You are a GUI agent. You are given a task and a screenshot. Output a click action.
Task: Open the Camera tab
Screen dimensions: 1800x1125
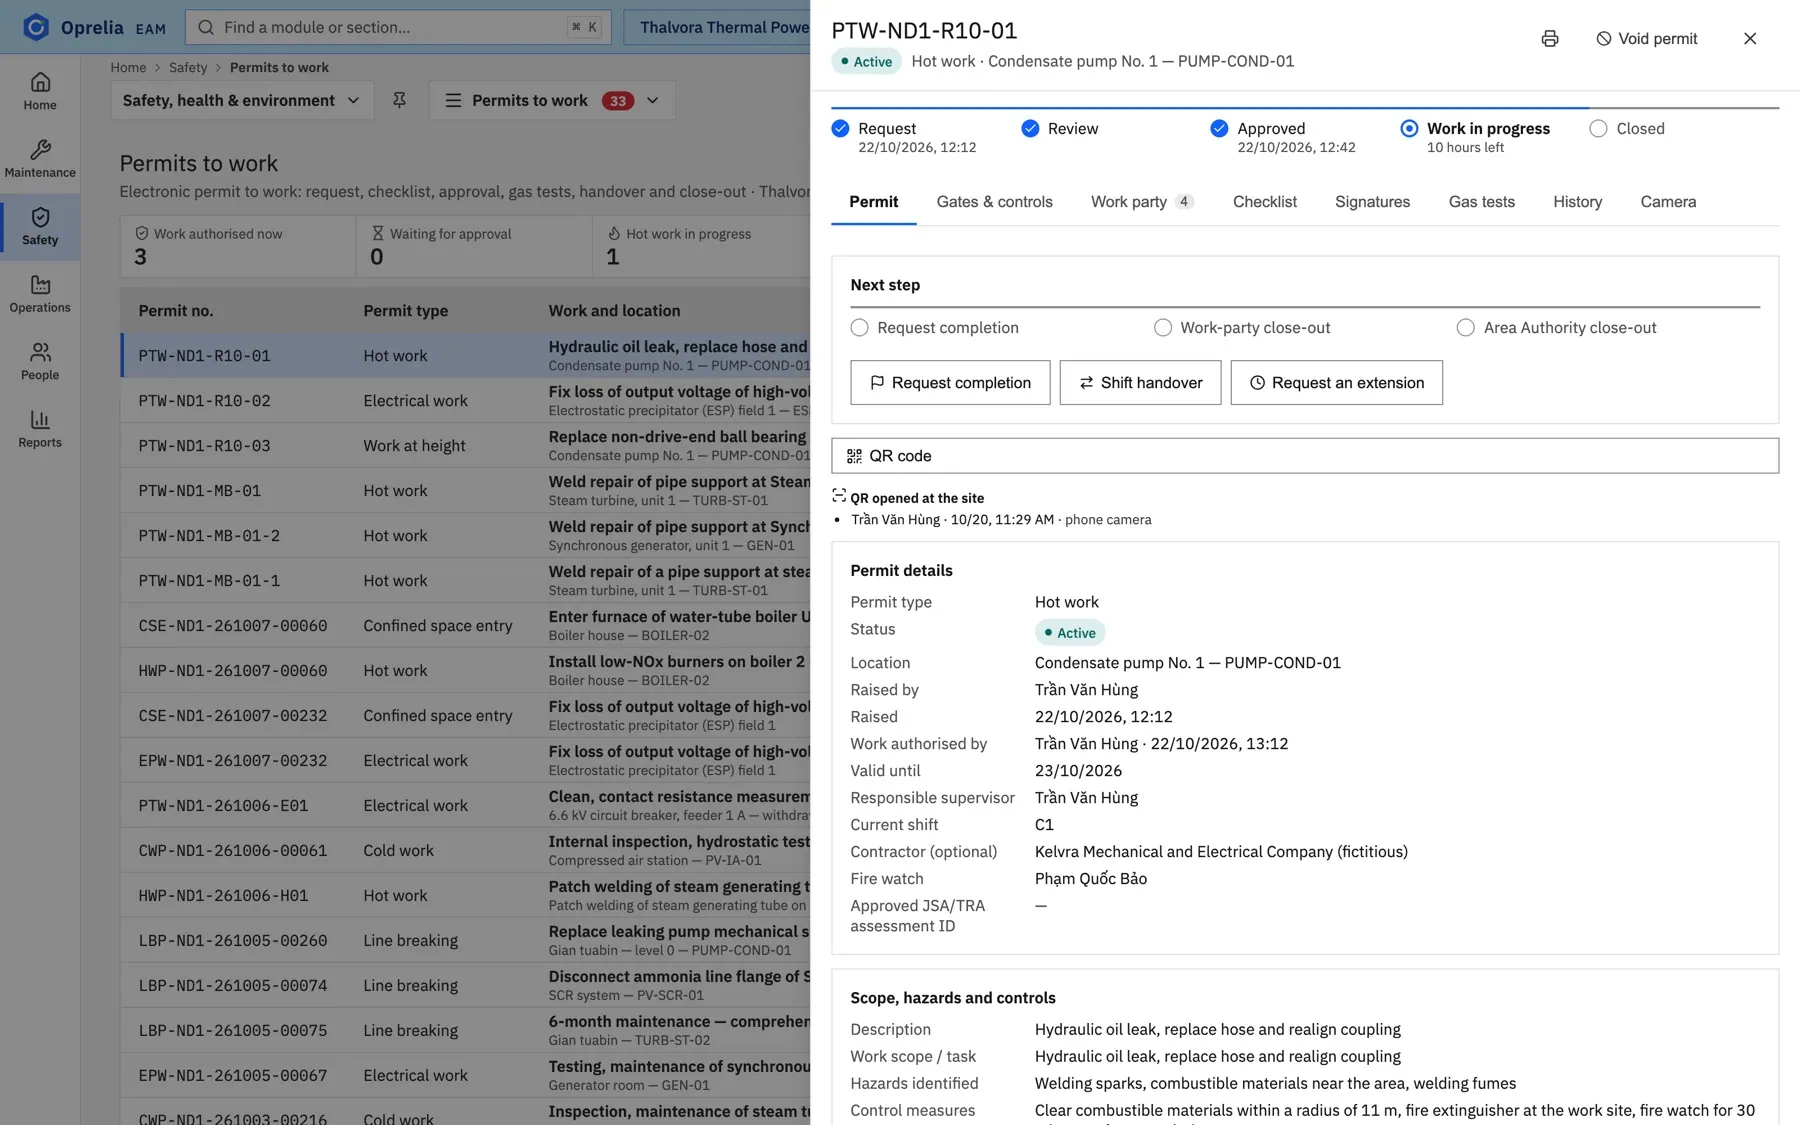(1668, 202)
